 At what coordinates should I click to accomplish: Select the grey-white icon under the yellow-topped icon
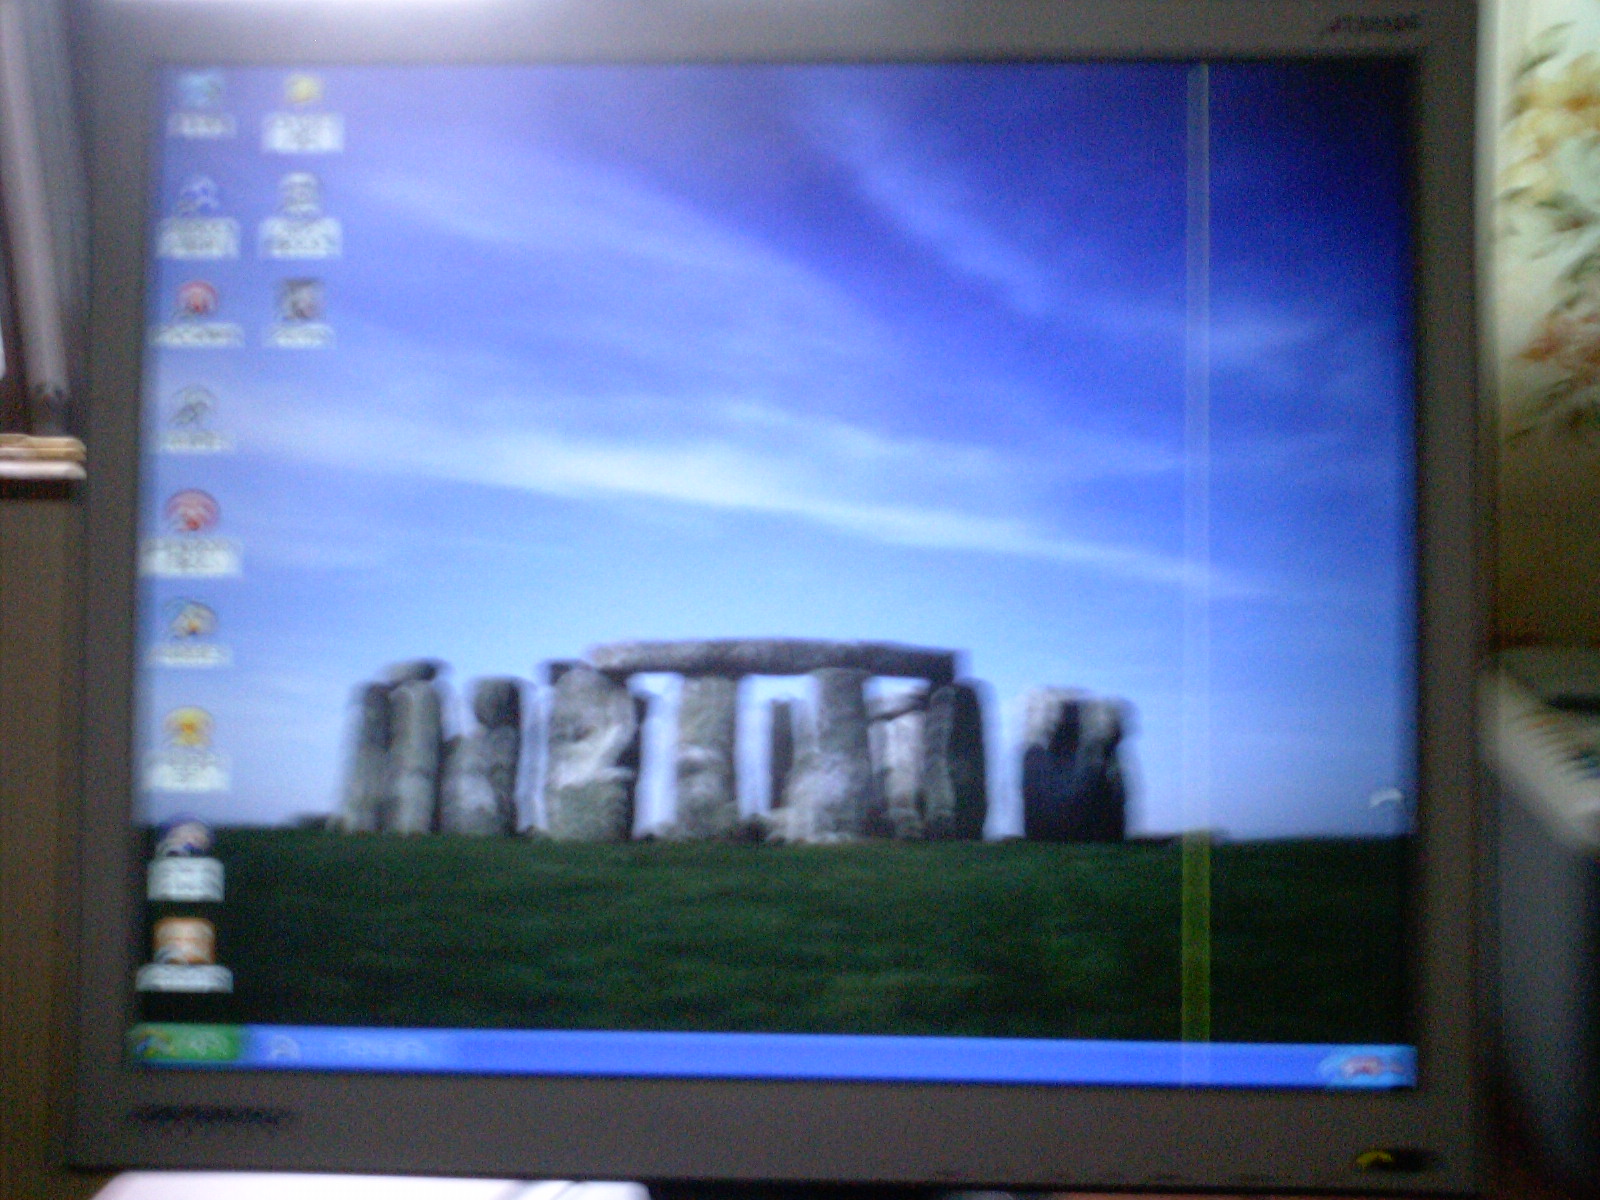click(x=300, y=214)
